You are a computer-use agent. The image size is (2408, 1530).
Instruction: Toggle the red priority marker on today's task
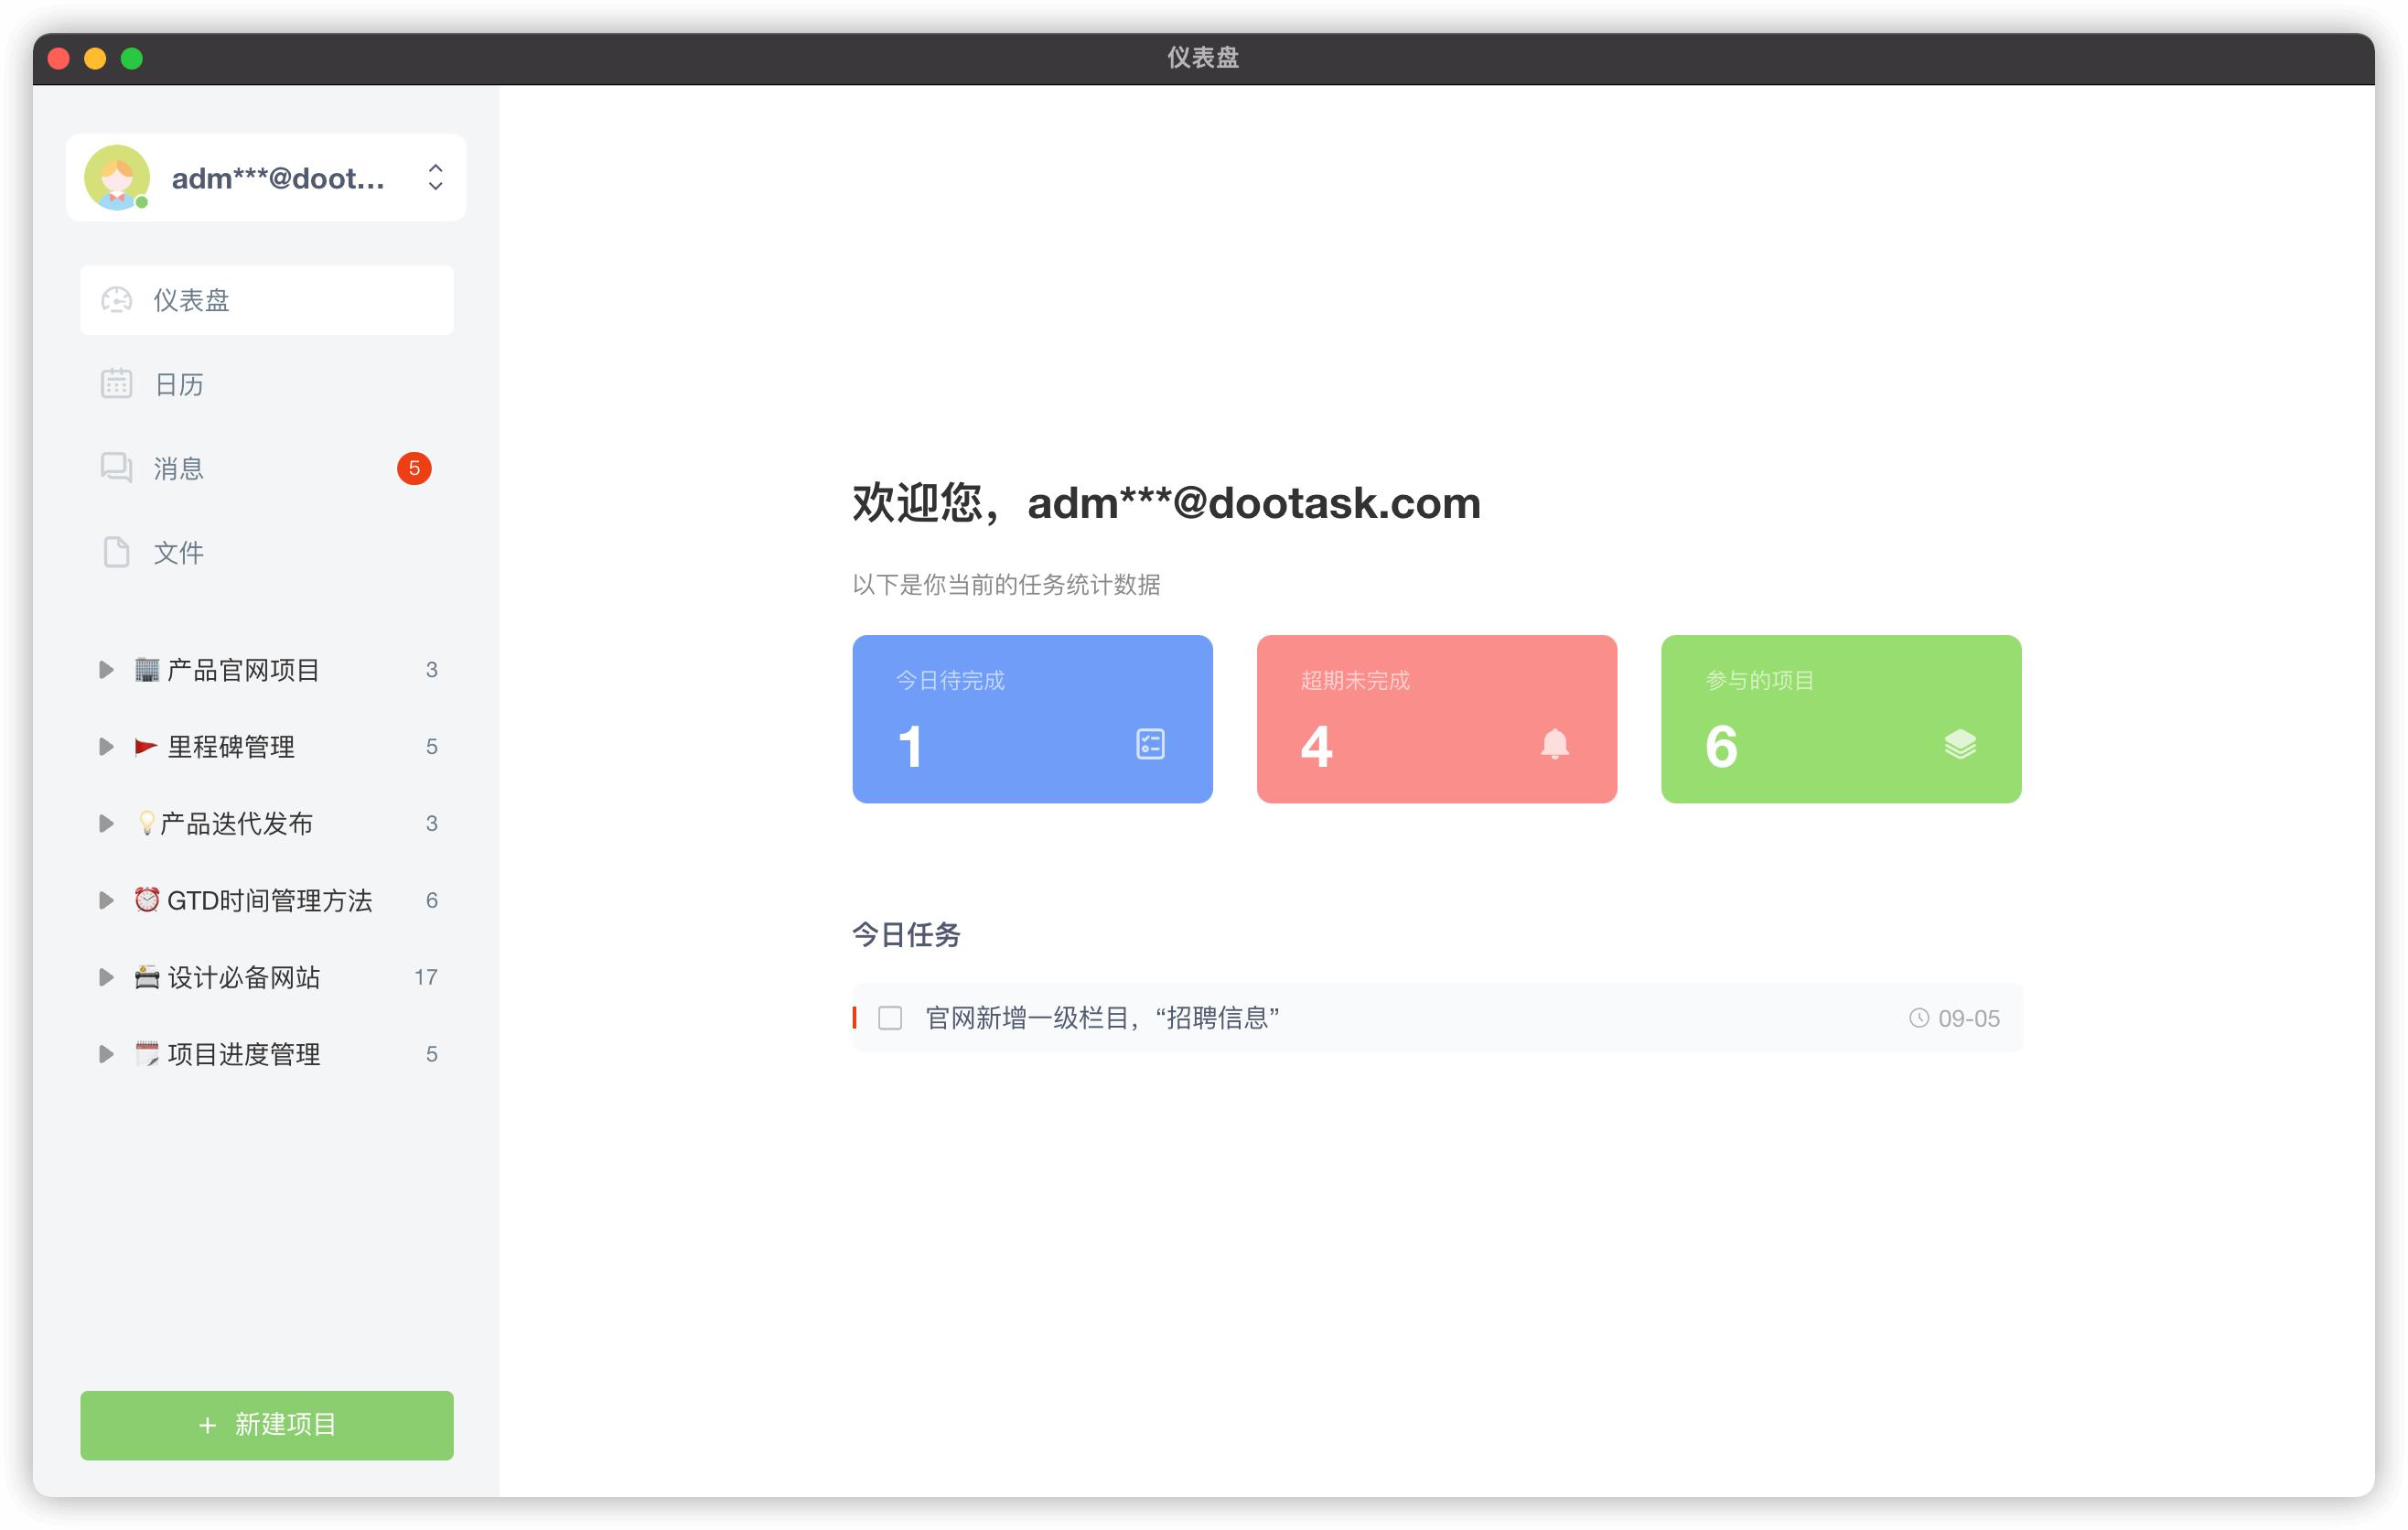click(x=857, y=1018)
